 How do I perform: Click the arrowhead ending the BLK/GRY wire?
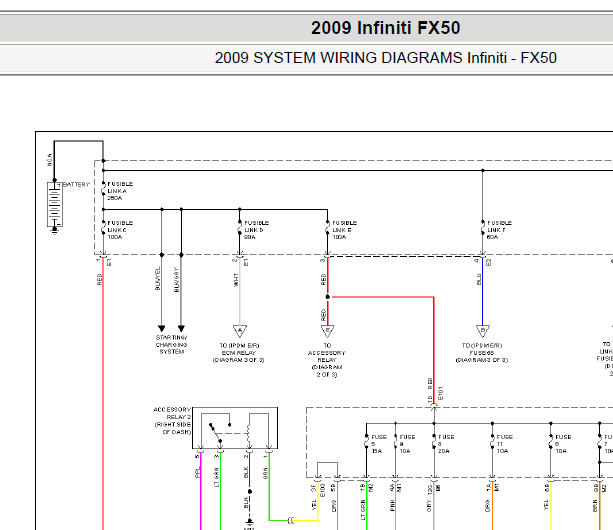point(181,328)
